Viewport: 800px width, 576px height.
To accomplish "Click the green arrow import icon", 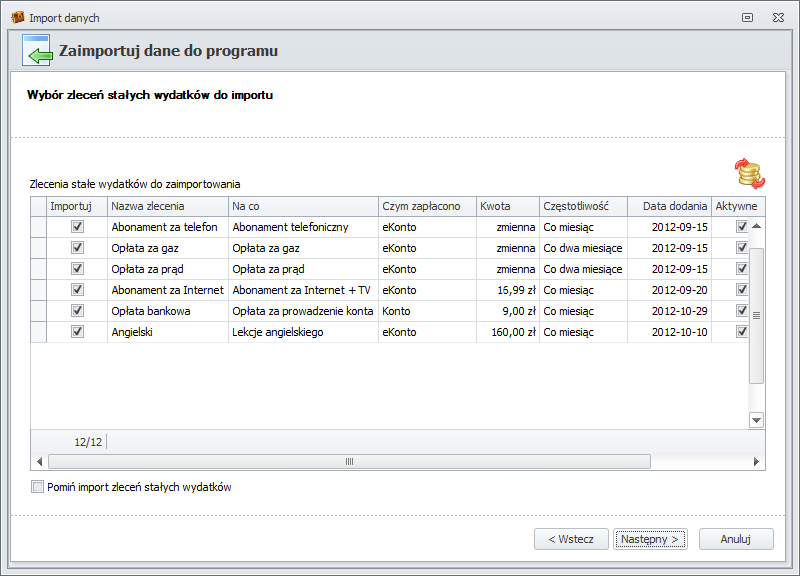I will tap(37, 51).
